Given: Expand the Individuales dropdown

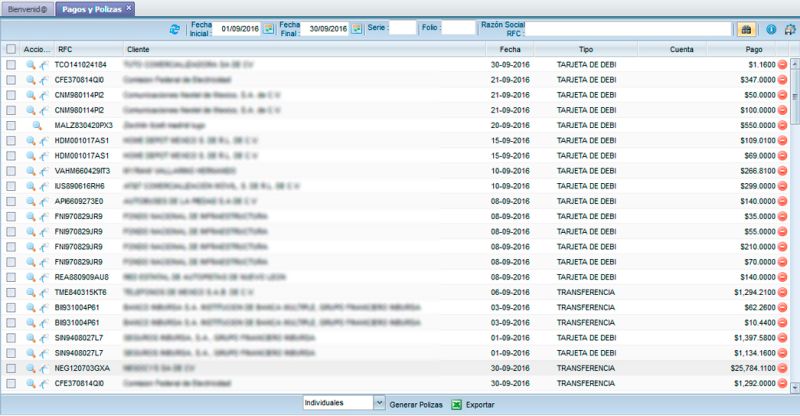Looking at the screenshot, I should (378, 403).
